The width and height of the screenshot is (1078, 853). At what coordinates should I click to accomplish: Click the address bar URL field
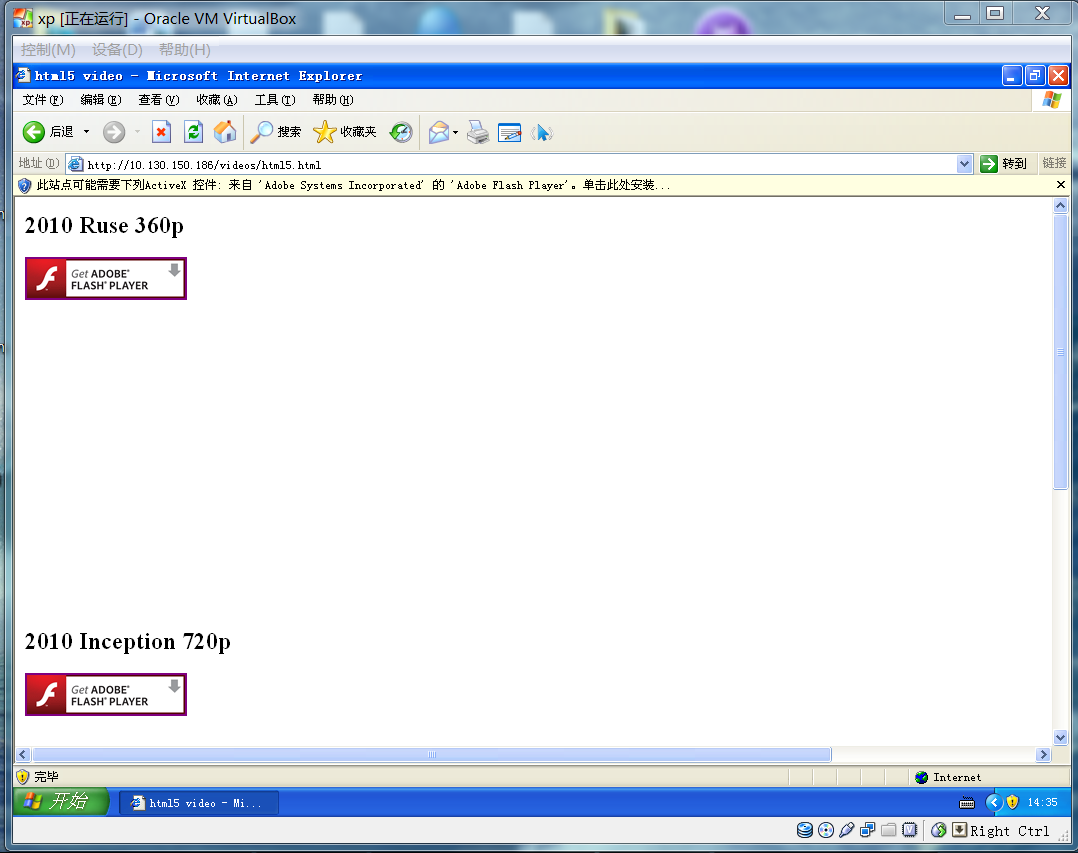pyautogui.click(x=519, y=164)
